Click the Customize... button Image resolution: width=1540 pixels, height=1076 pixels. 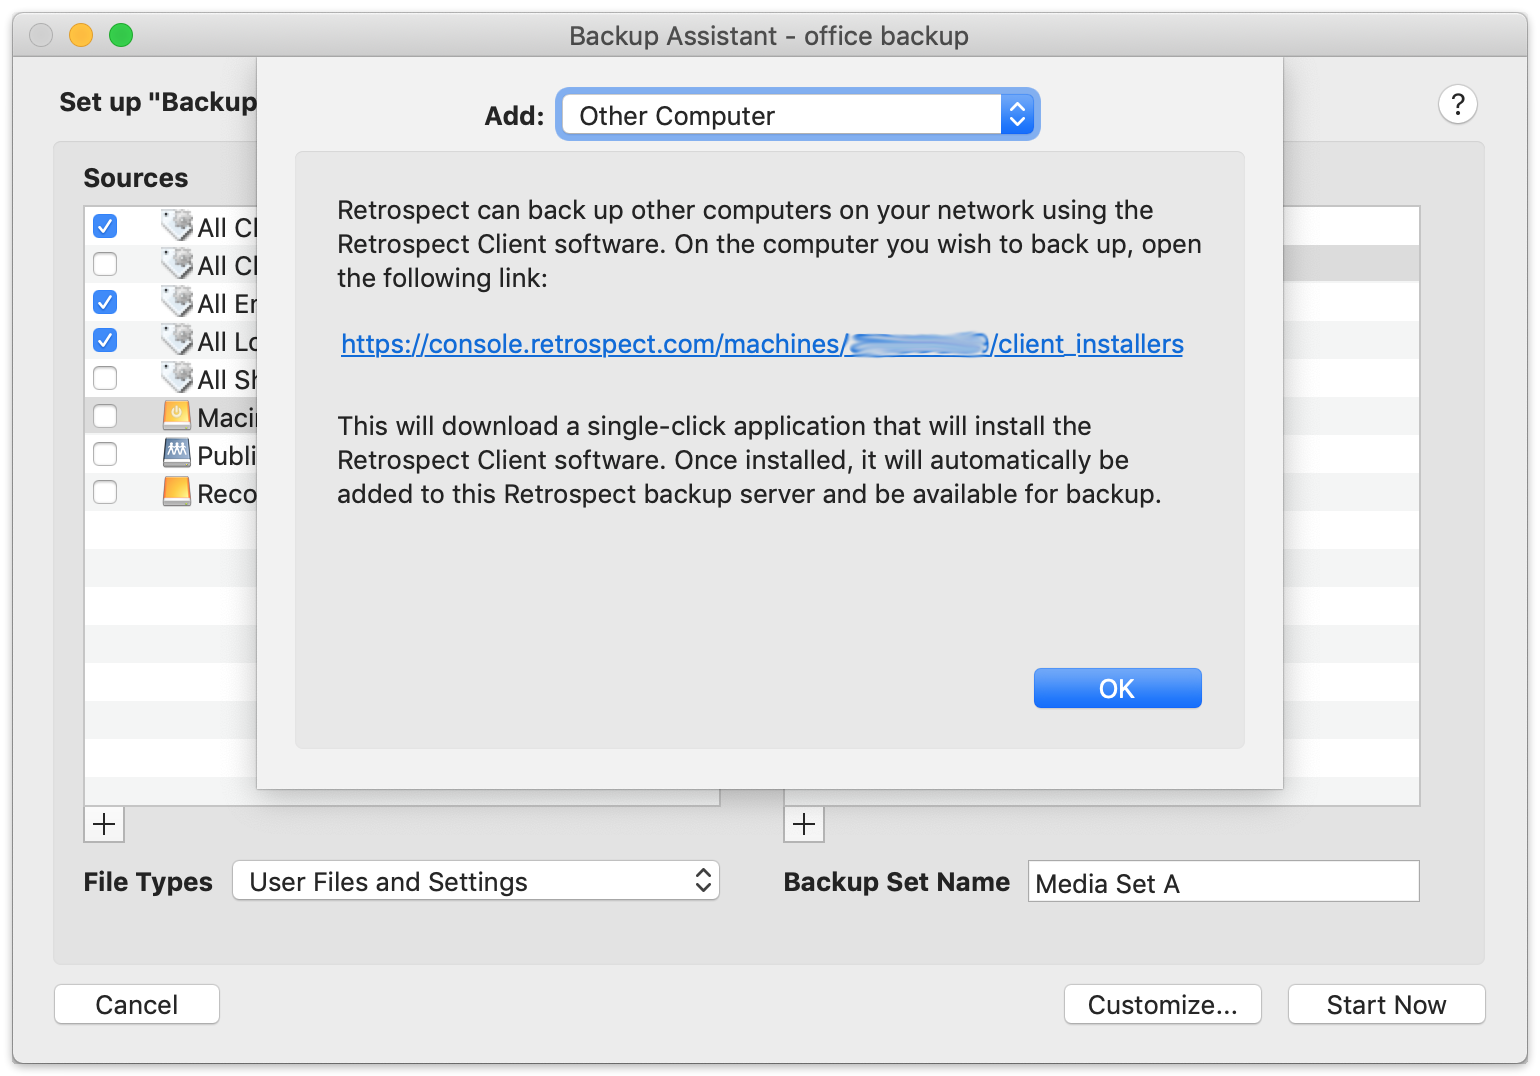click(x=1162, y=1004)
